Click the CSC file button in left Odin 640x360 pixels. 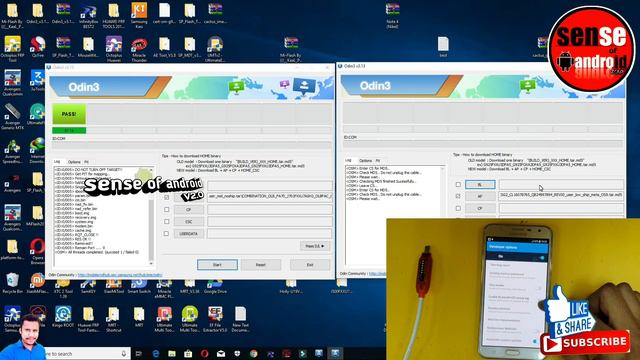[x=189, y=222]
